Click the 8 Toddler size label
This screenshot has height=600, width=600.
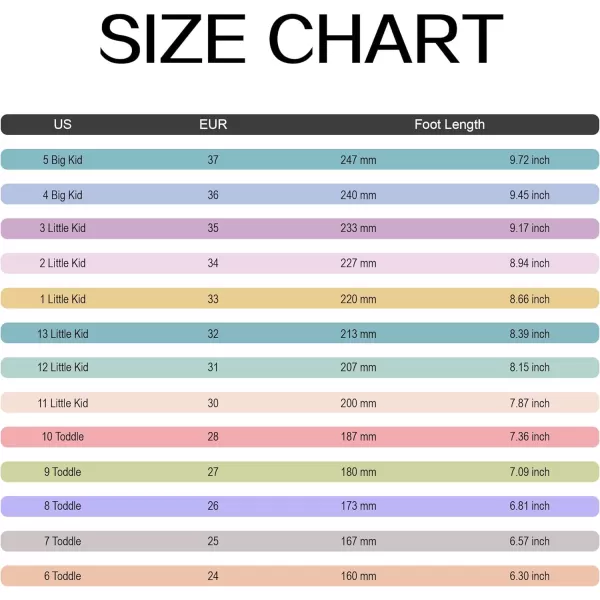point(63,507)
